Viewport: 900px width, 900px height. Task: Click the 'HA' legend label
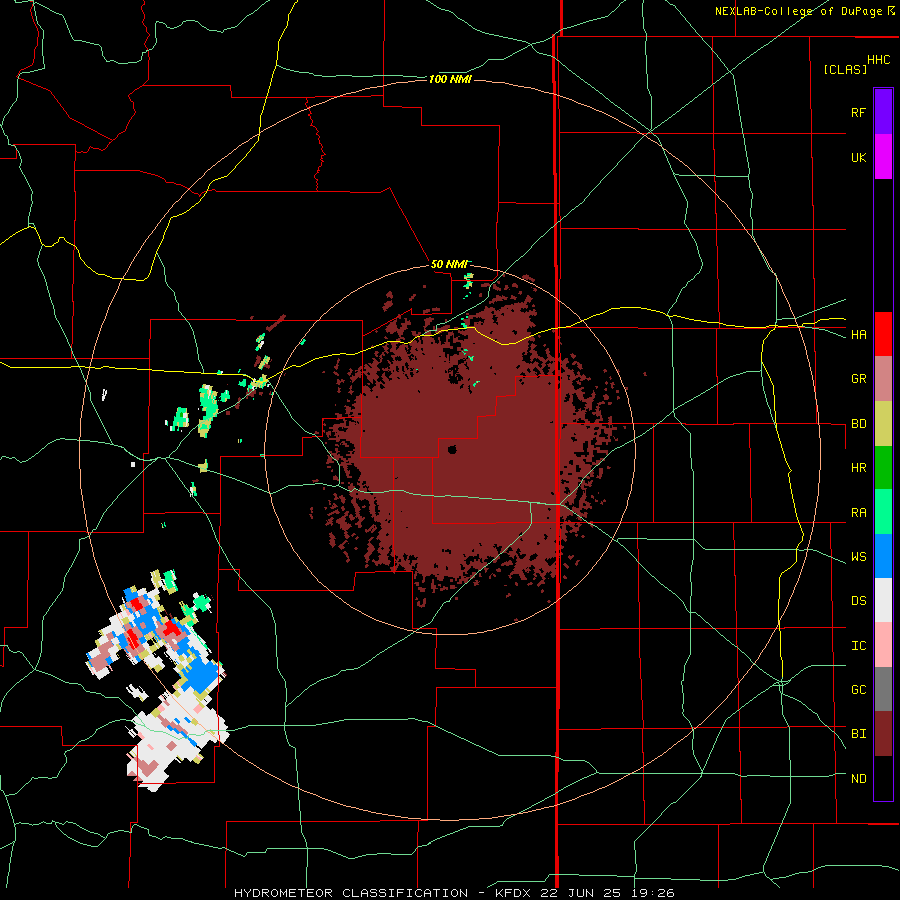858,335
